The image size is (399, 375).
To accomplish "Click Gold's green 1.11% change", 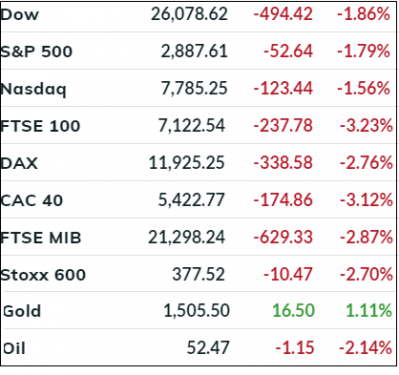I will [x=369, y=311].
